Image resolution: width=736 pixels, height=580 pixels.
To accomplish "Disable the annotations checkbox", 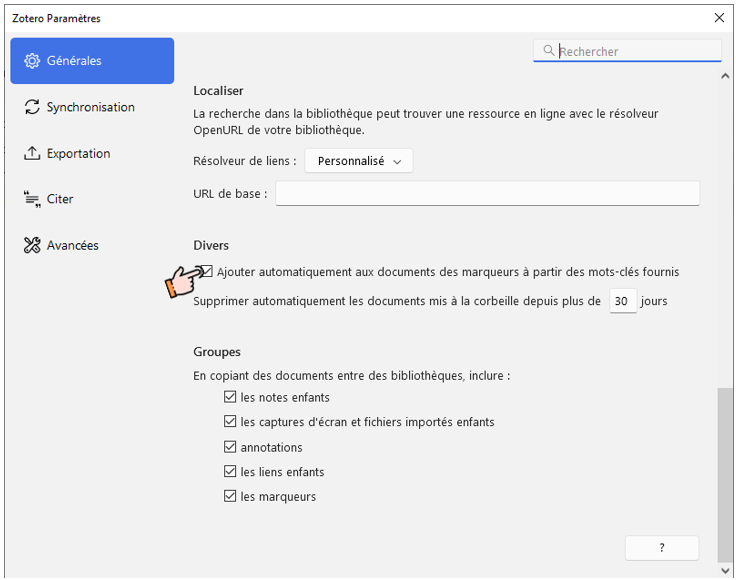I will click(230, 447).
